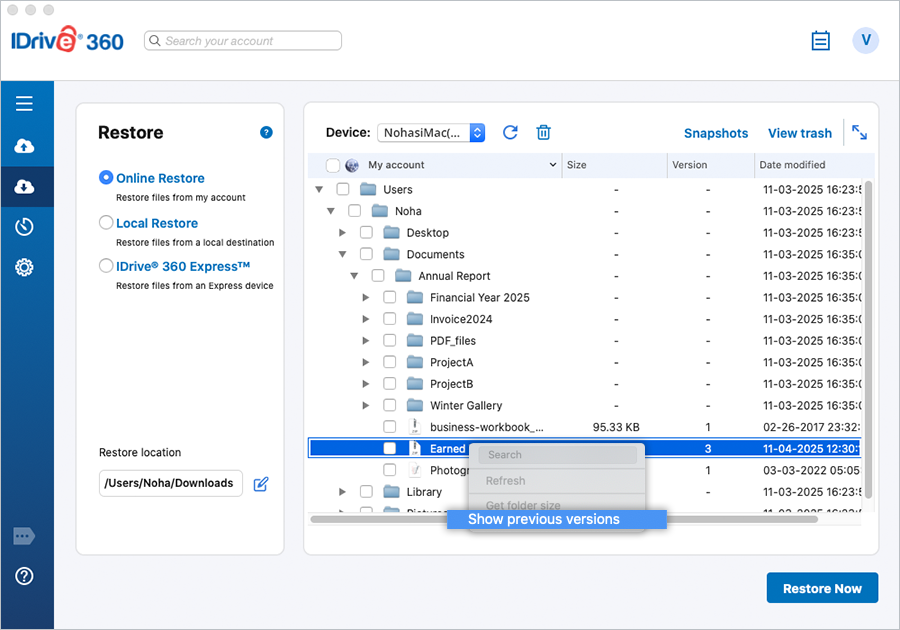
Task: Click the trash can delete icon
Action: (543, 133)
